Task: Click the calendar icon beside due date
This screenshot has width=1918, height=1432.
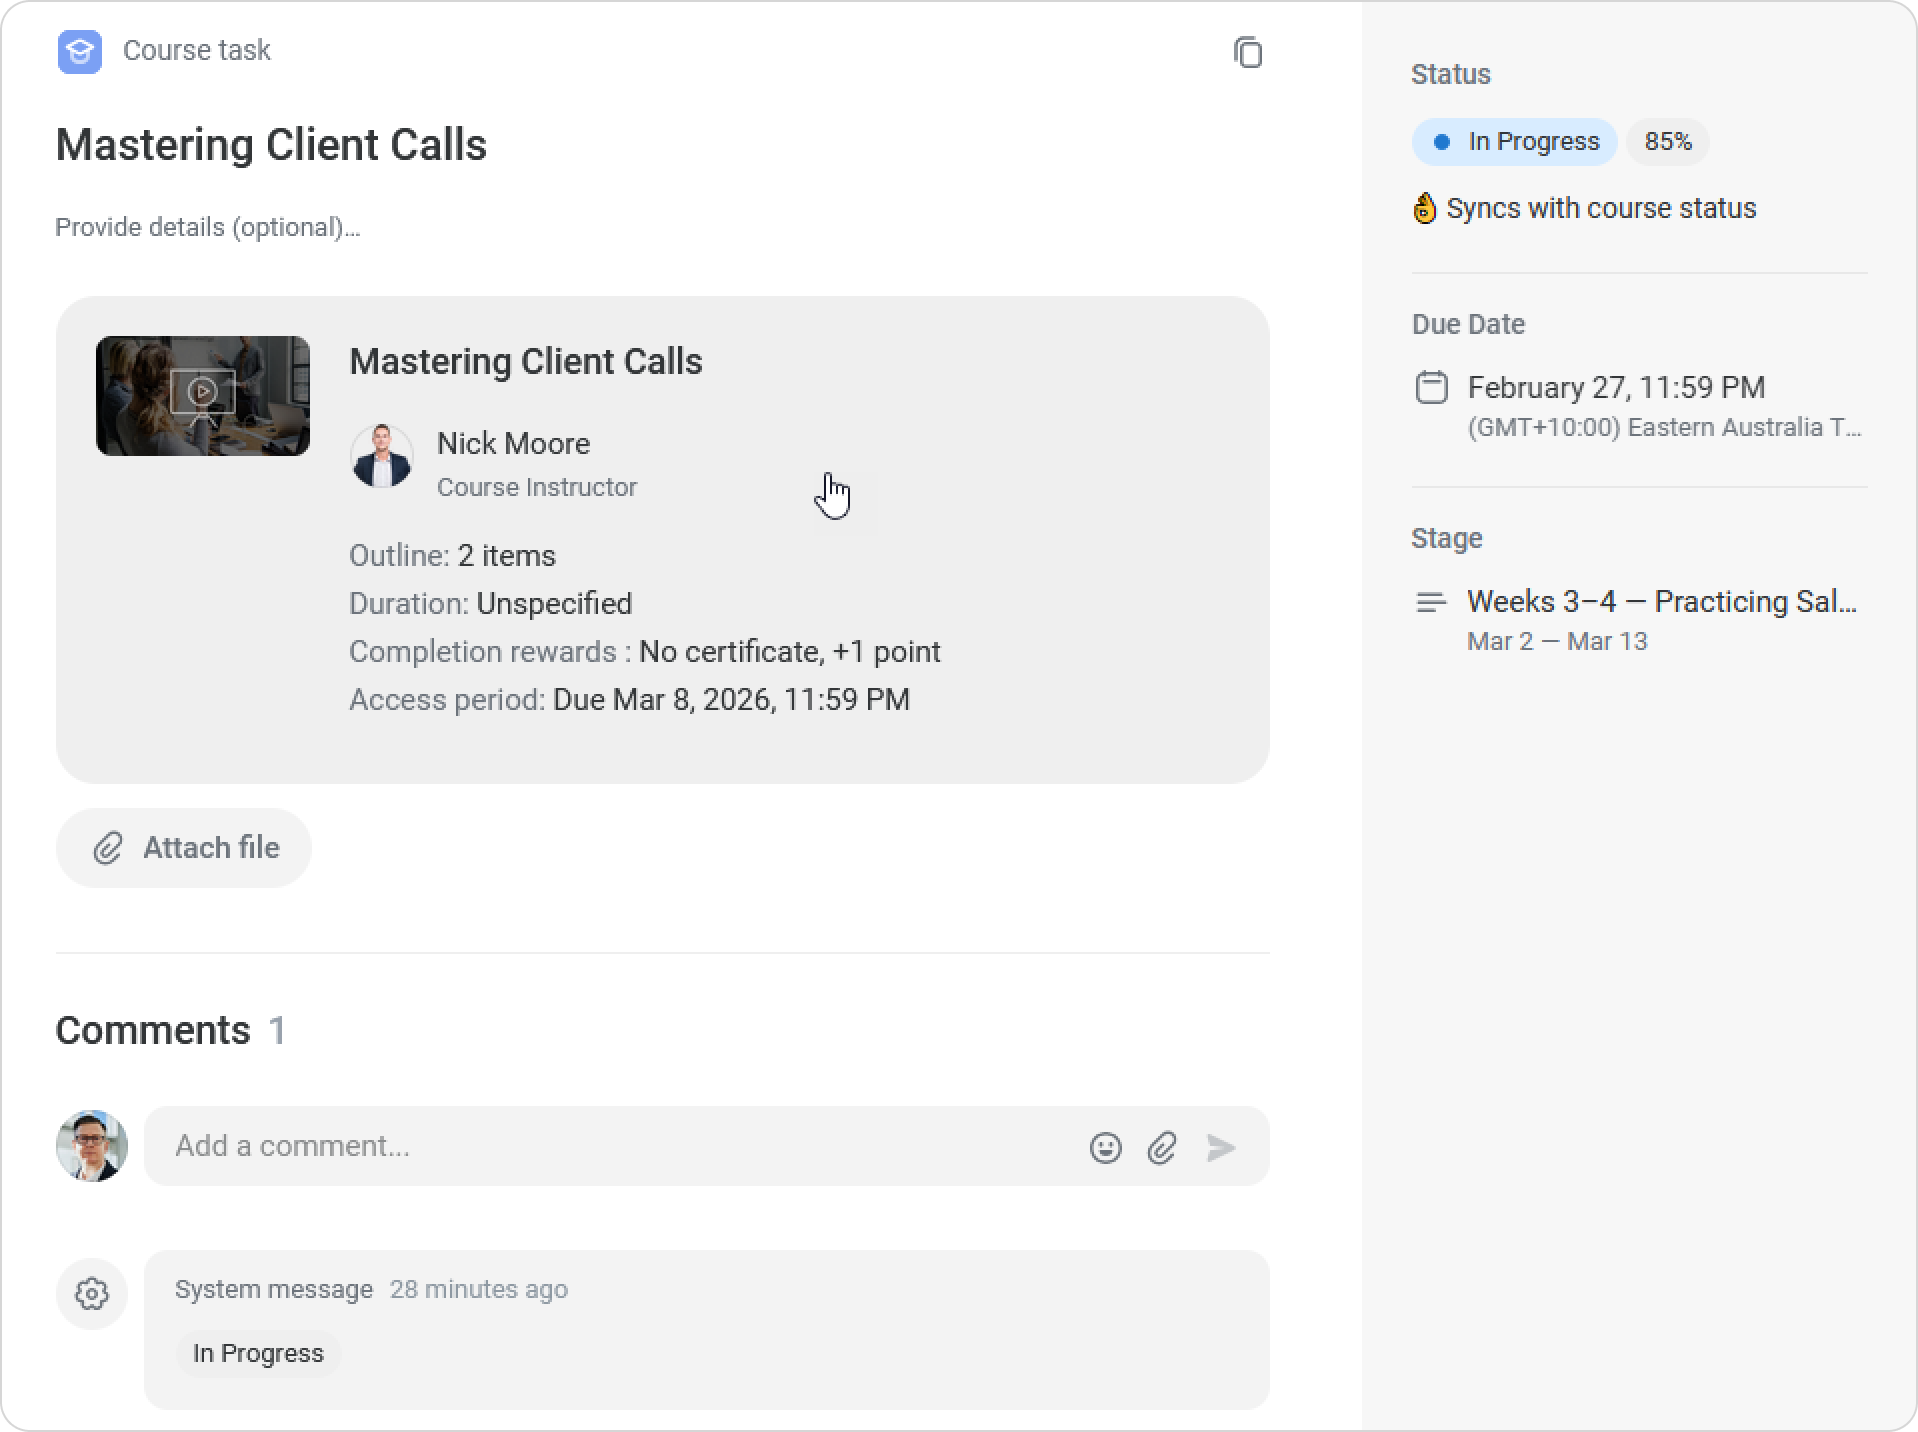Action: pos(1431,387)
